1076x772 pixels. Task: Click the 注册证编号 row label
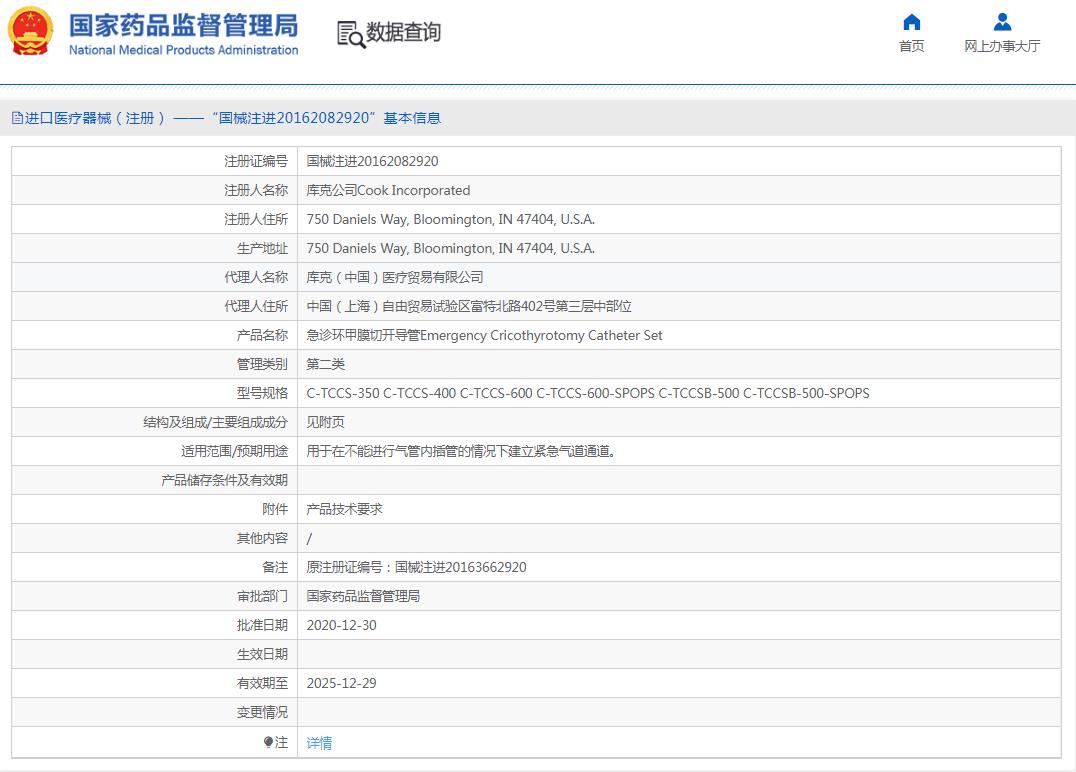(255, 161)
